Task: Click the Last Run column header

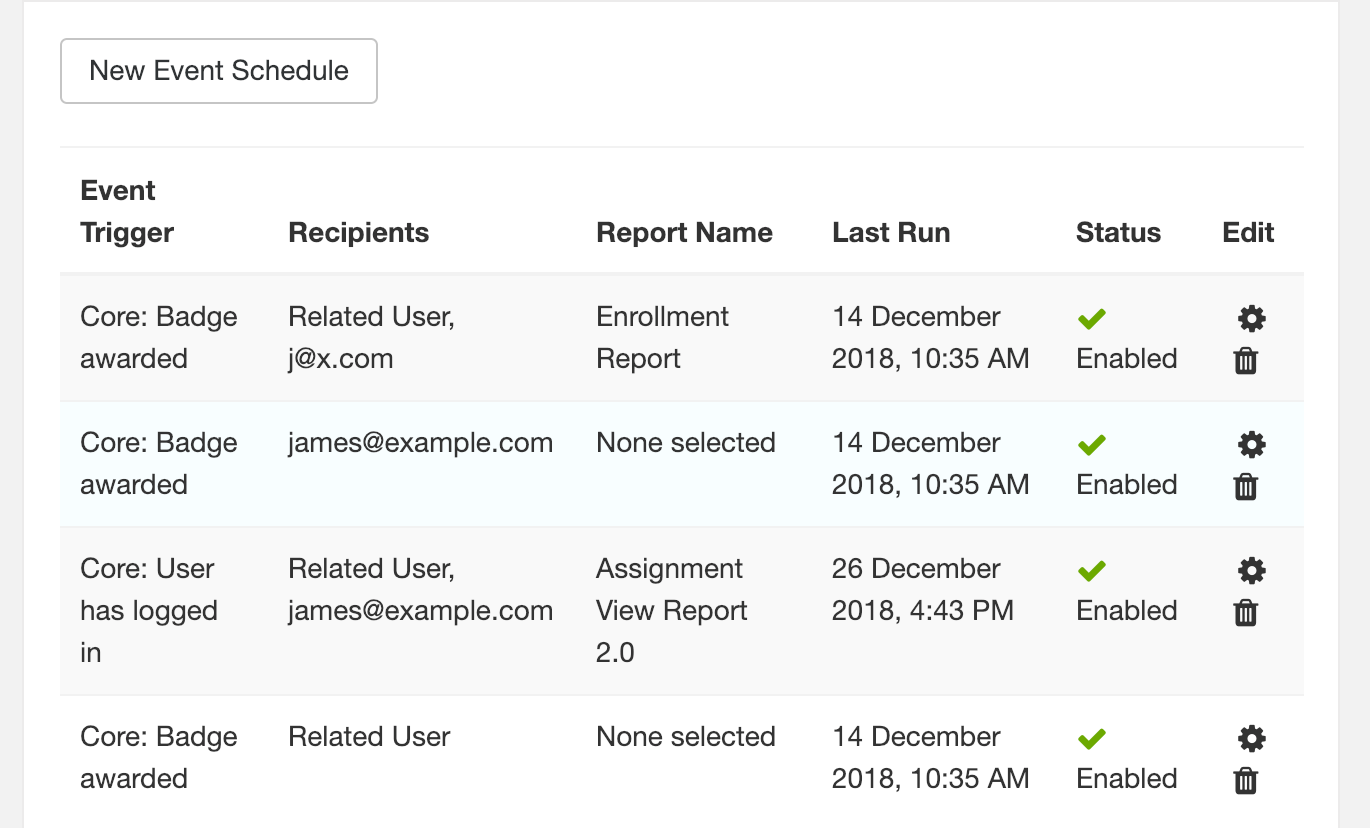Action: click(891, 233)
